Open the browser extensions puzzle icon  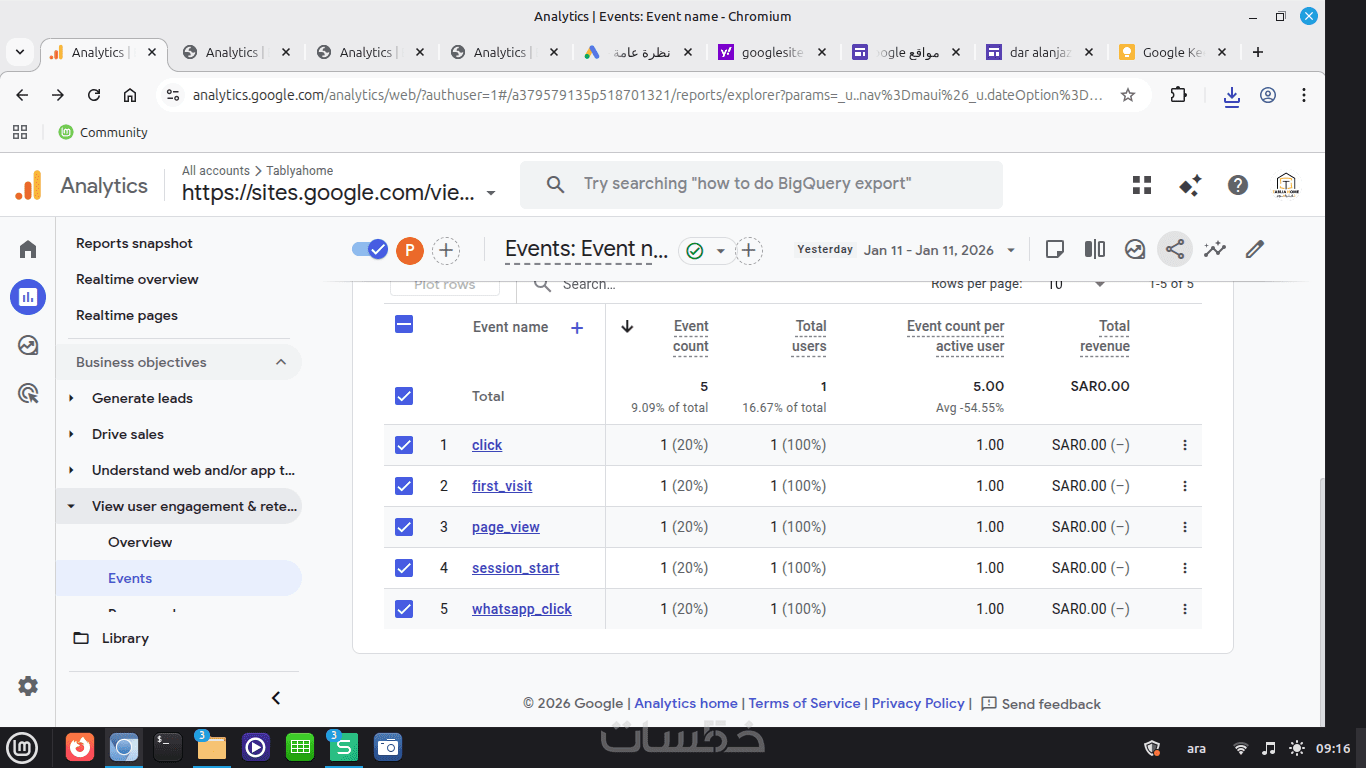pos(1179,95)
